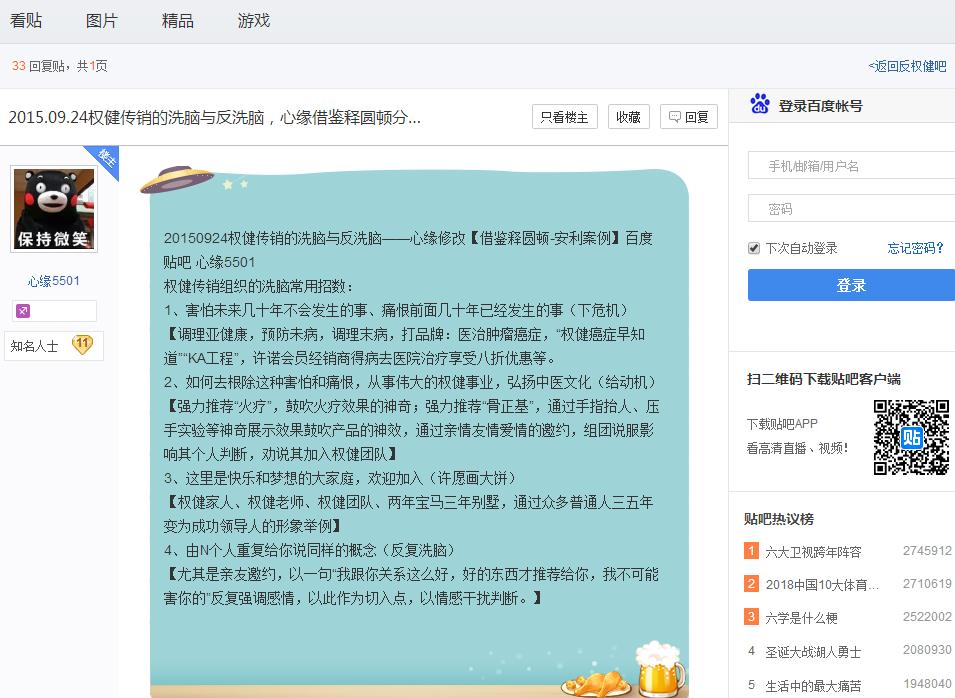Switch to the 图片 tab
The height and width of the screenshot is (698, 955).
(101, 21)
